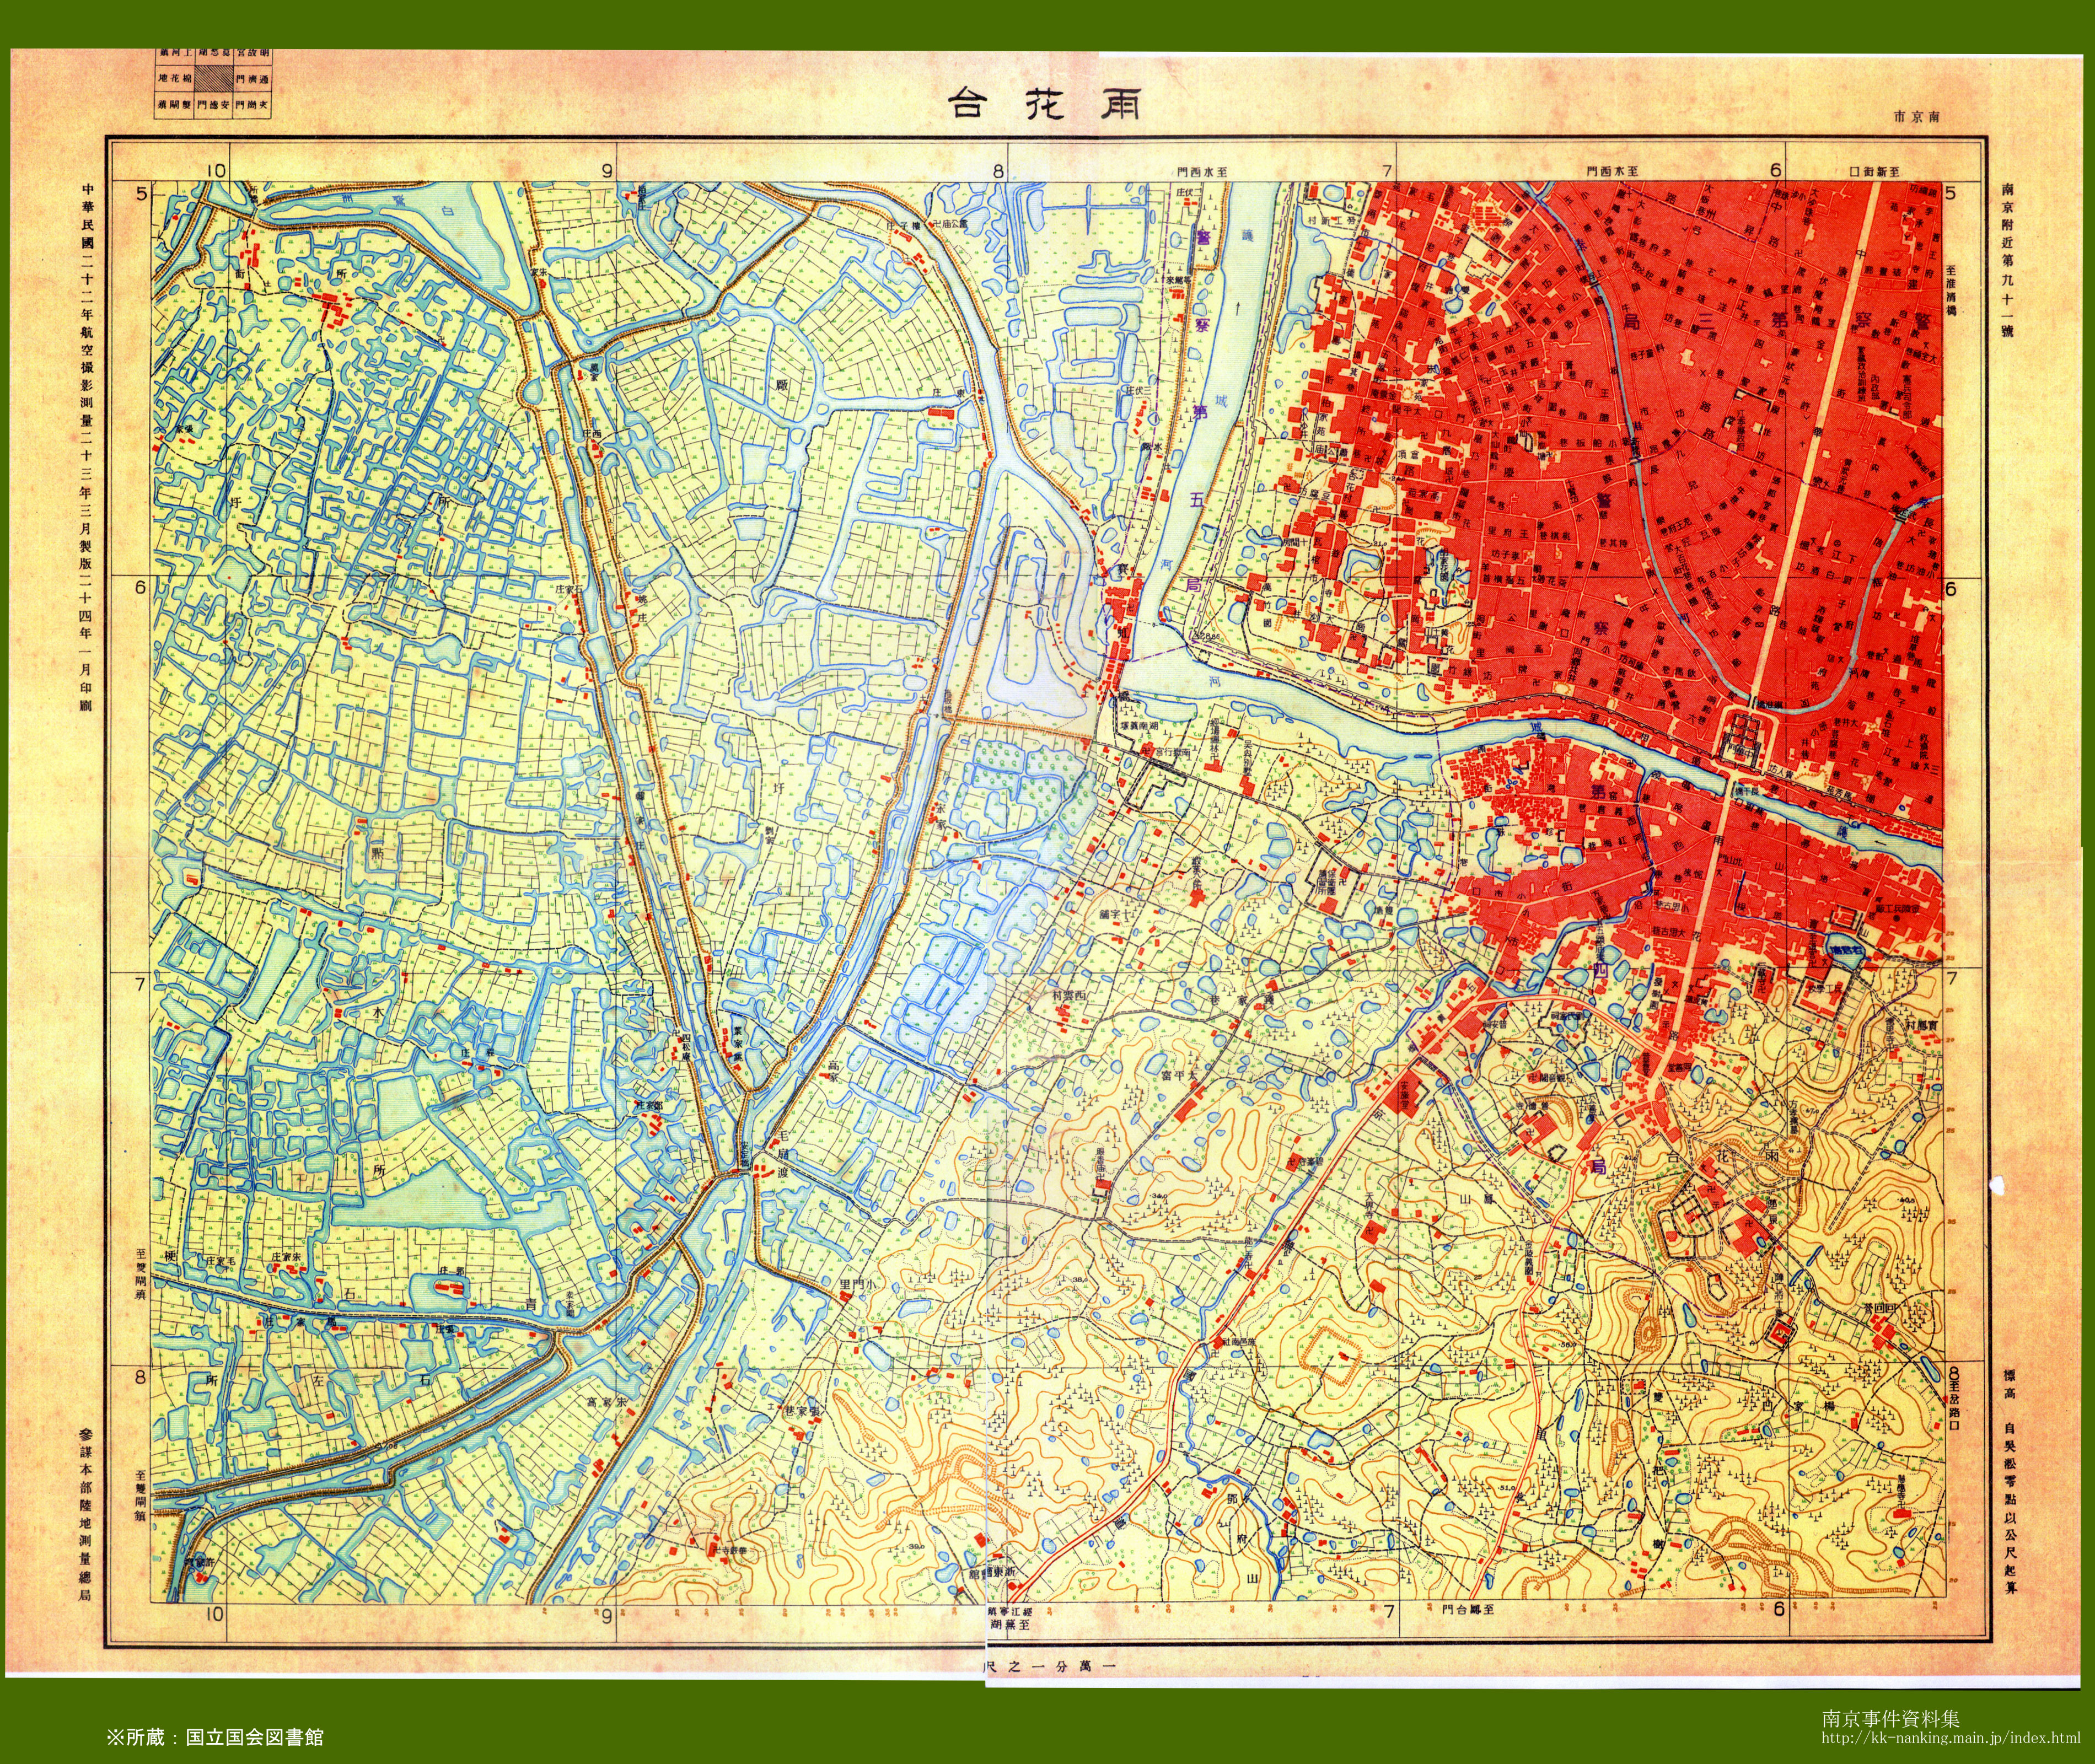Viewport: 2095px width, 1764px height.
Task: Click the 國立国会図書館 holdings note
Action: 215,1737
